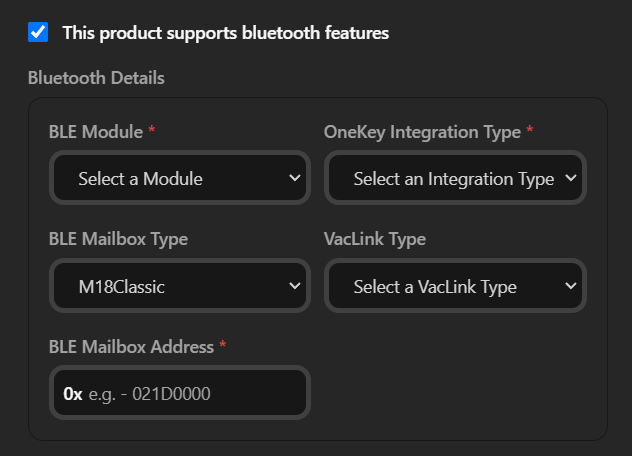Click the red asterisk beside BLE Mailbox Address
The width and height of the screenshot is (632, 456).
pyautogui.click(x=222, y=344)
